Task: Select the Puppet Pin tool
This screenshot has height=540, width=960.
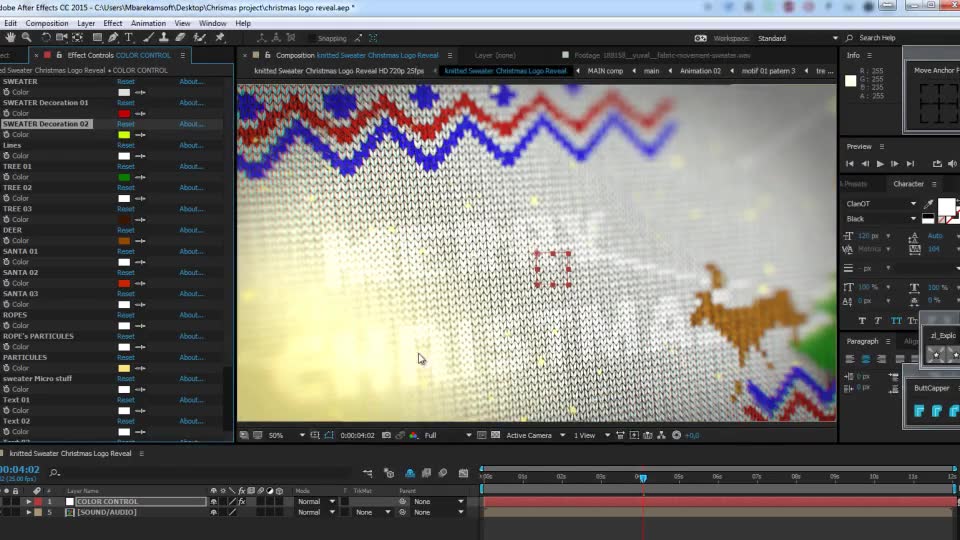Action: click(x=220, y=37)
